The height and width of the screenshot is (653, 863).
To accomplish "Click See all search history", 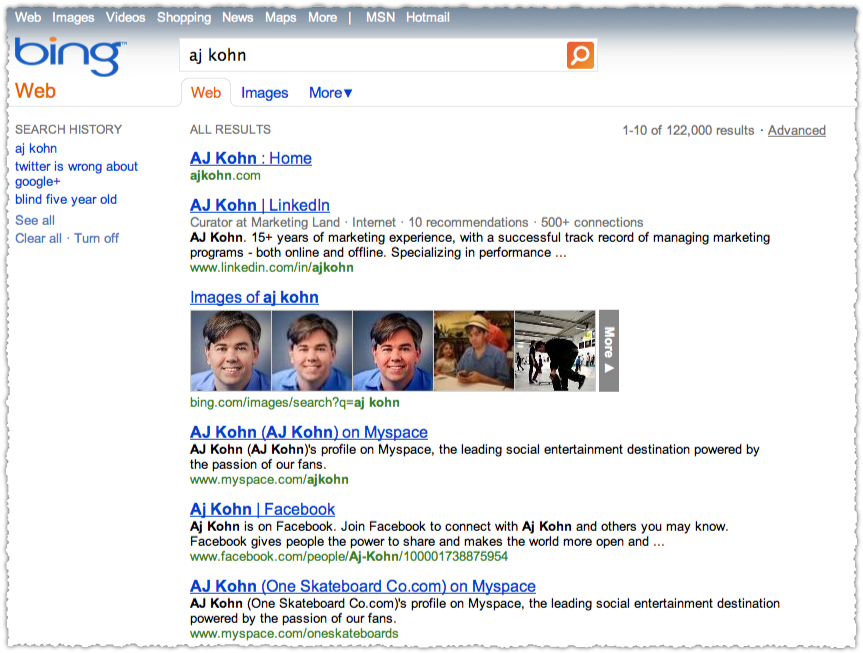I will [35, 220].
